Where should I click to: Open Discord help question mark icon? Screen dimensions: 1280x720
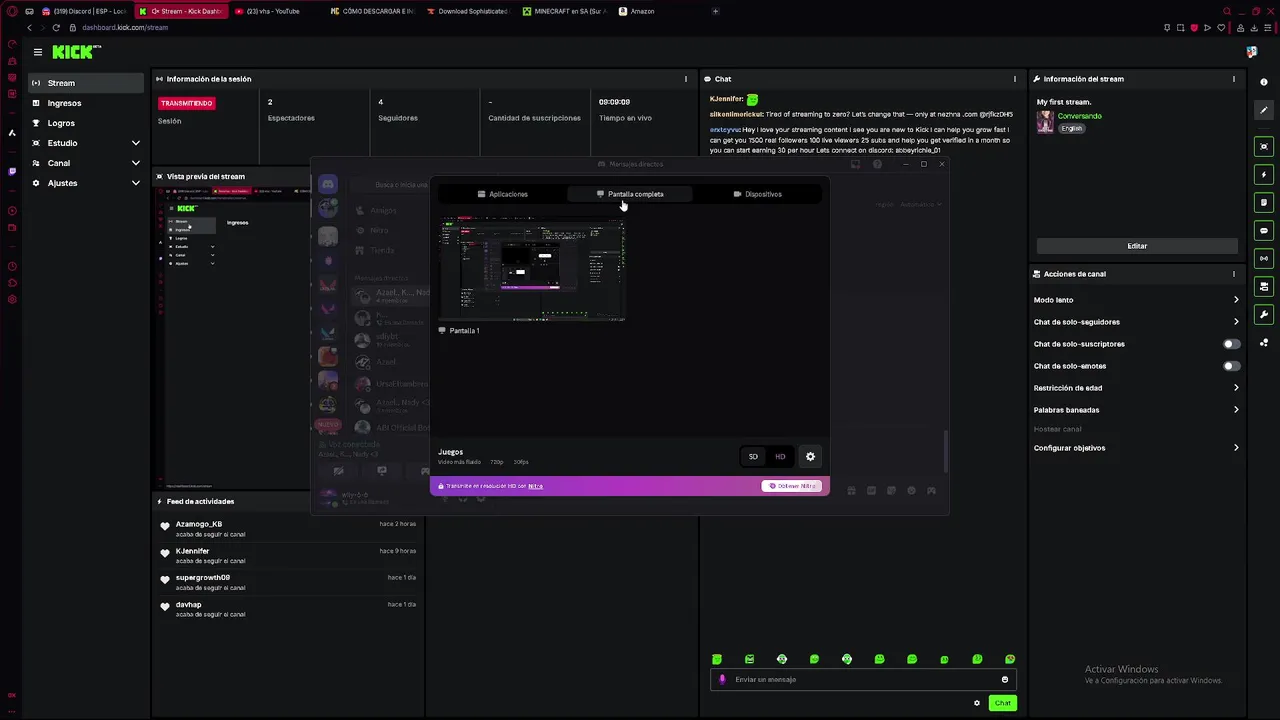tap(877, 164)
